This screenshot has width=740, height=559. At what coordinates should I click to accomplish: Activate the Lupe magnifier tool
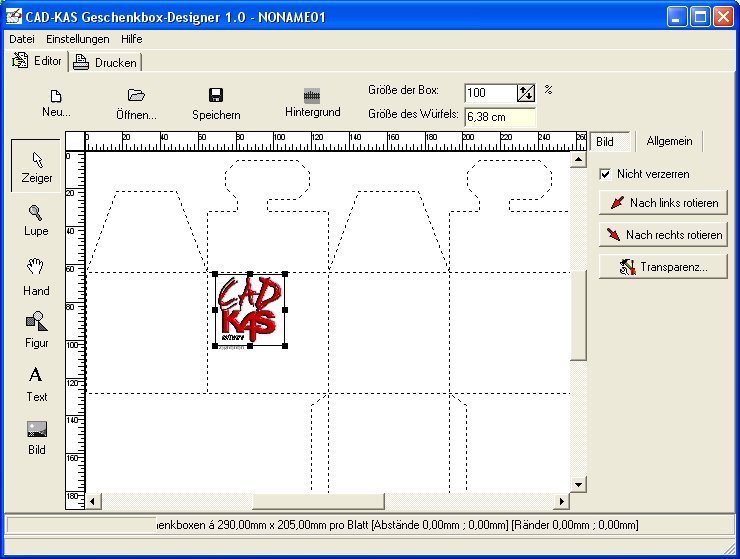point(36,219)
